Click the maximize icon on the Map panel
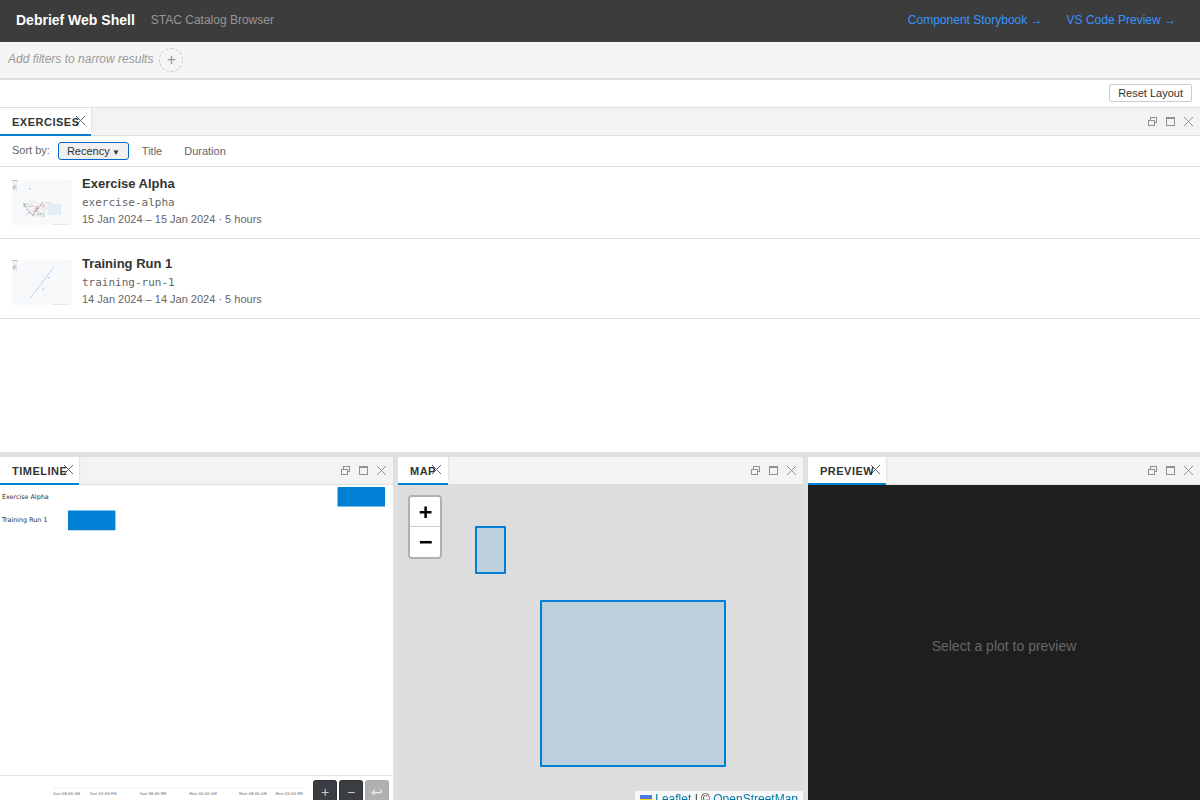This screenshot has height=800, width=1200. pyautogui.click(x=773, y=470)
